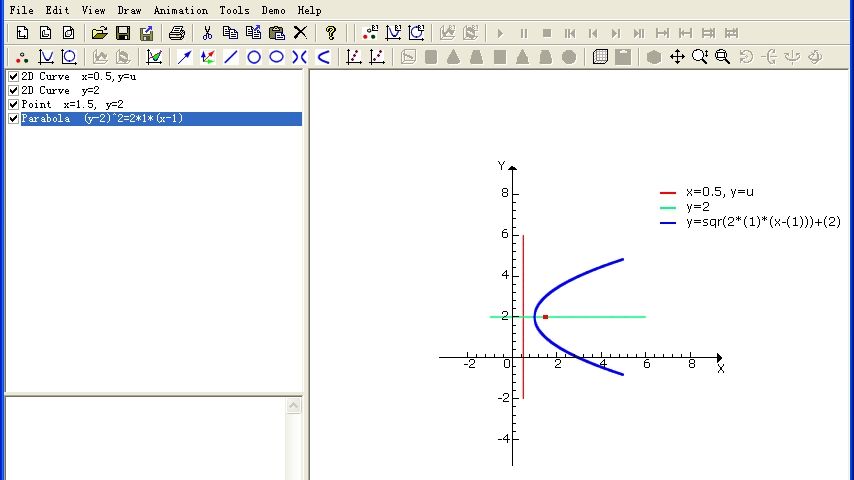The width and height of the screenshot is (854, 480).
Task: Click the Save floppy disk icon
Action: tap(123, 33)
